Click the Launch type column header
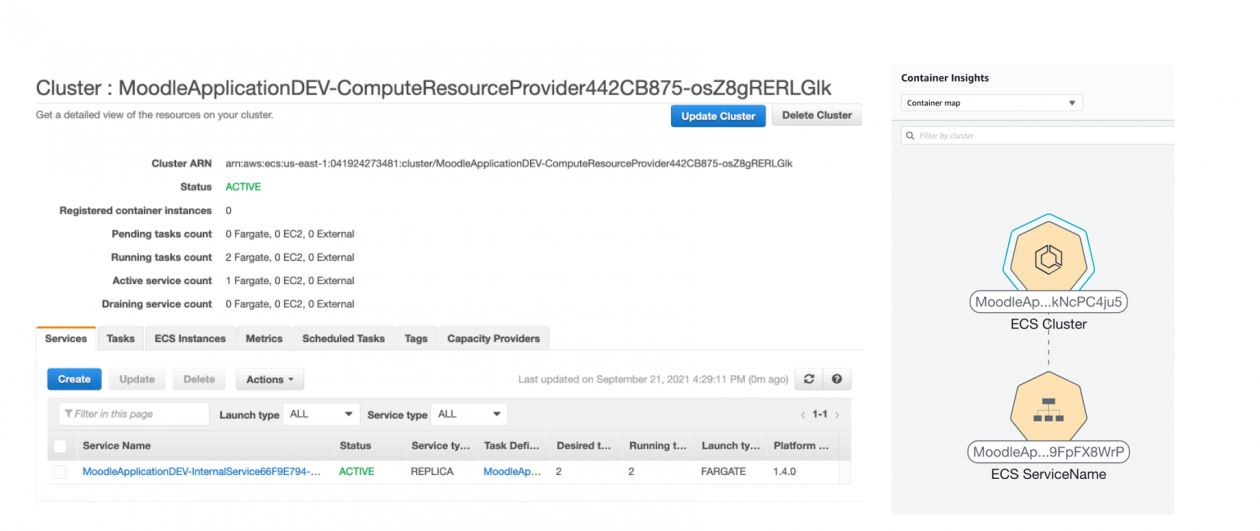1260x531 pixels. pos(730,446)
